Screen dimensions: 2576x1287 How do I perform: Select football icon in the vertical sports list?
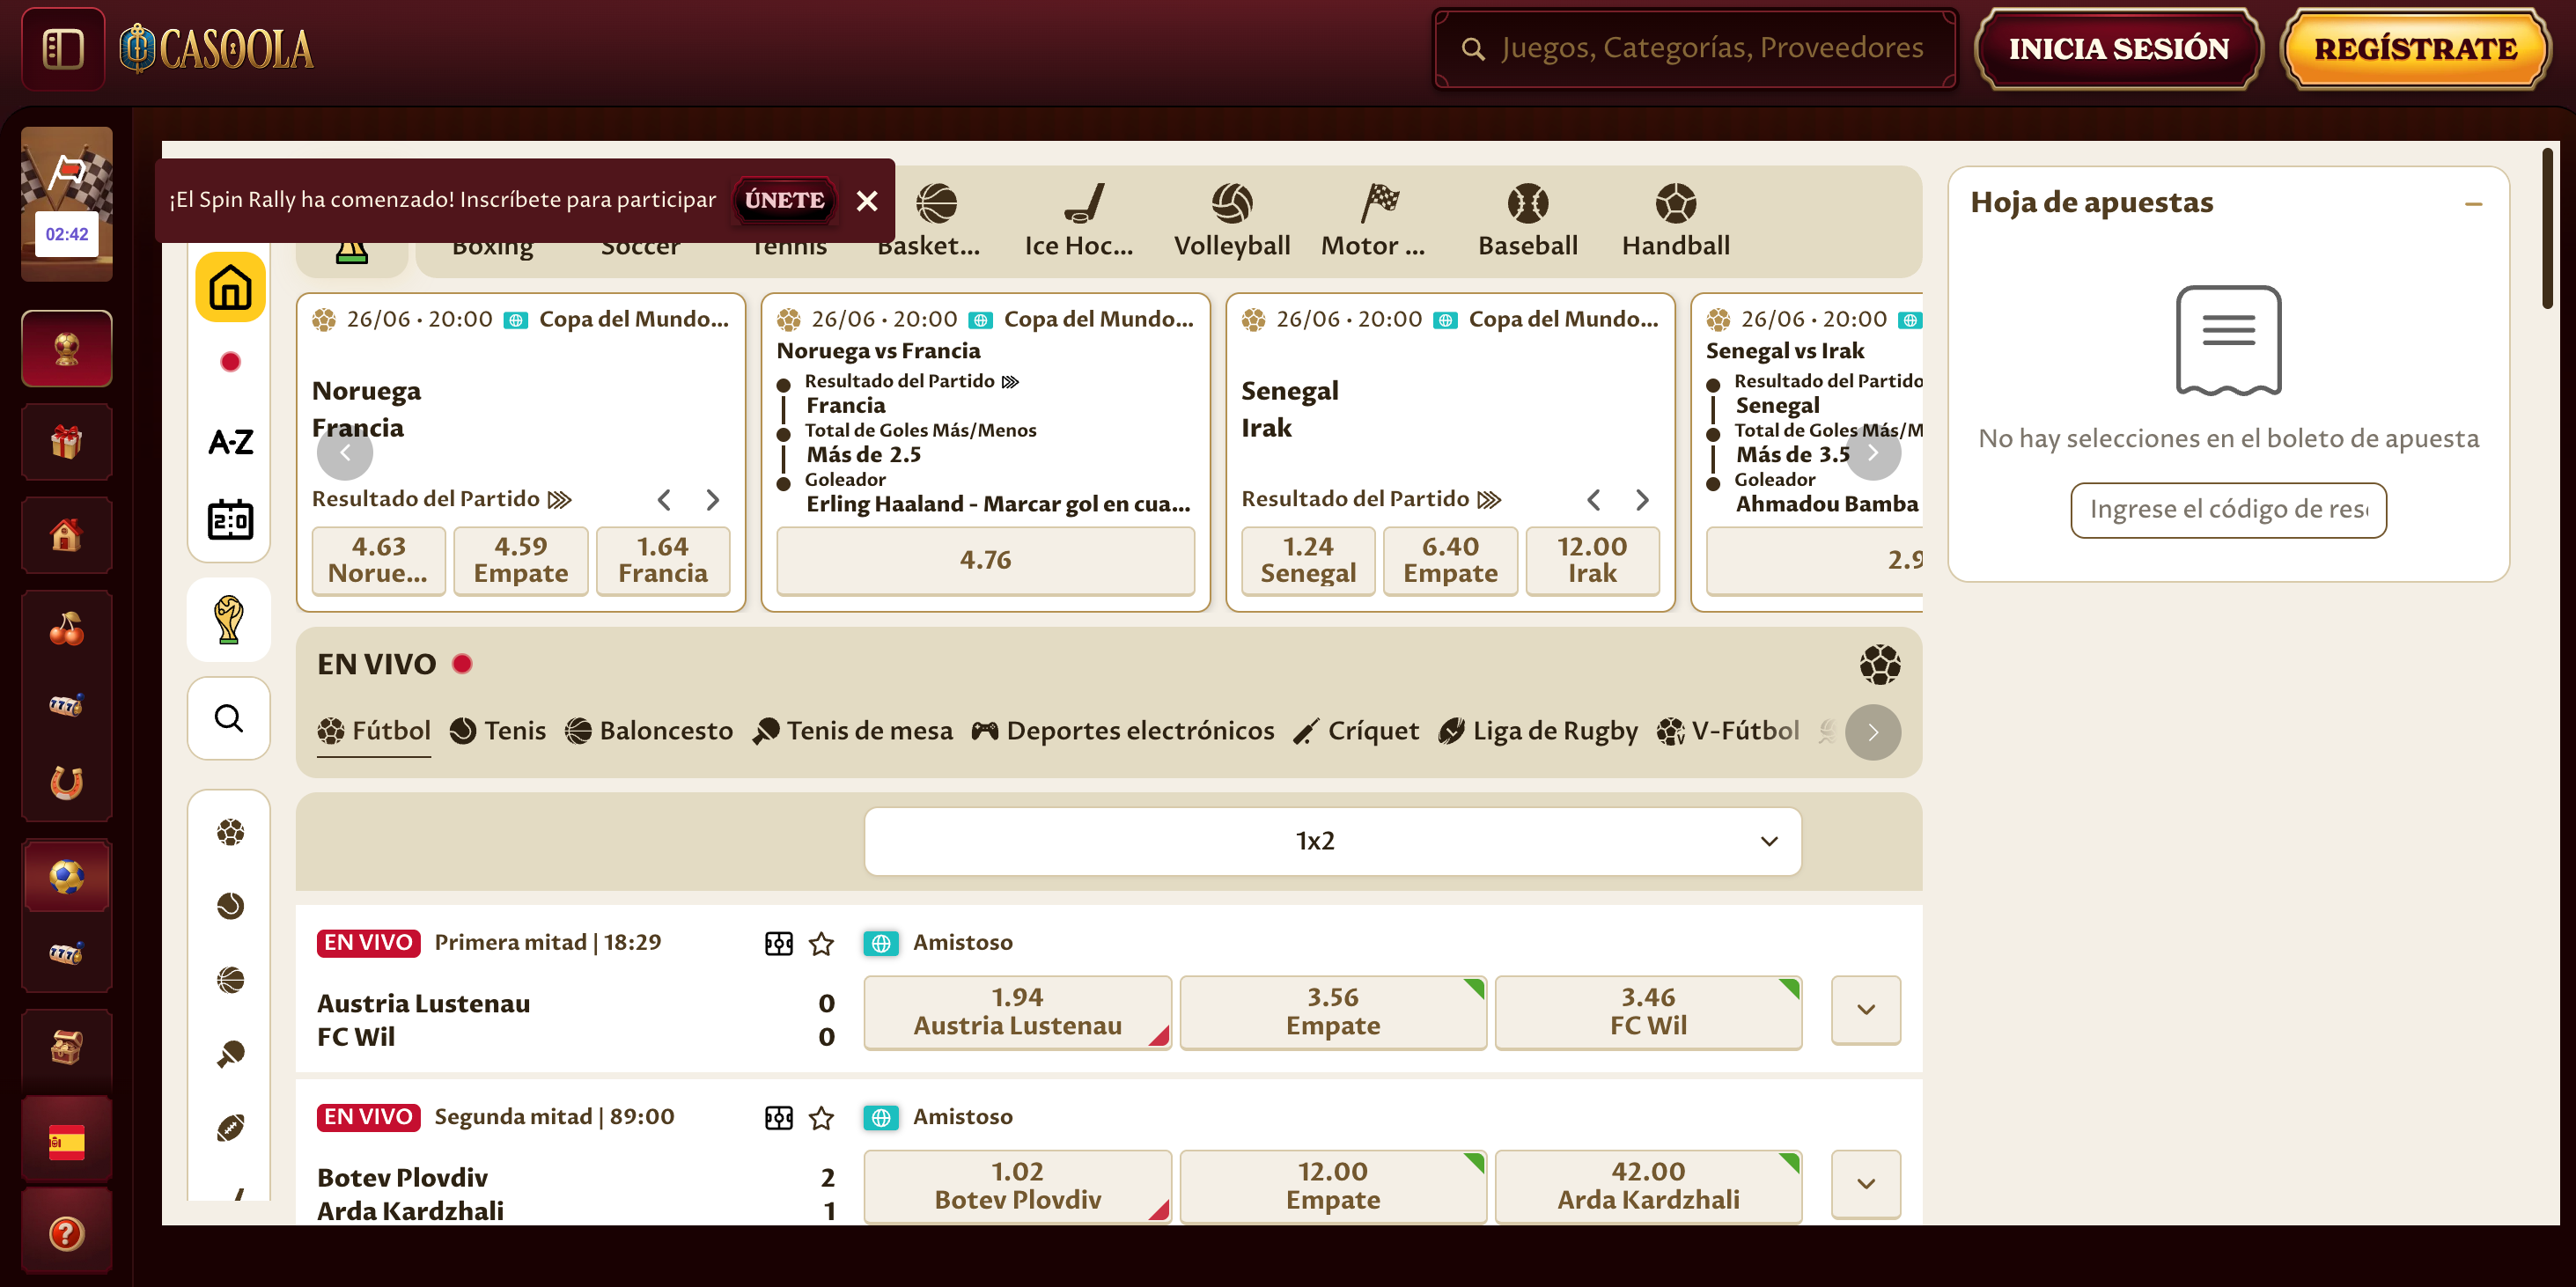230,832
